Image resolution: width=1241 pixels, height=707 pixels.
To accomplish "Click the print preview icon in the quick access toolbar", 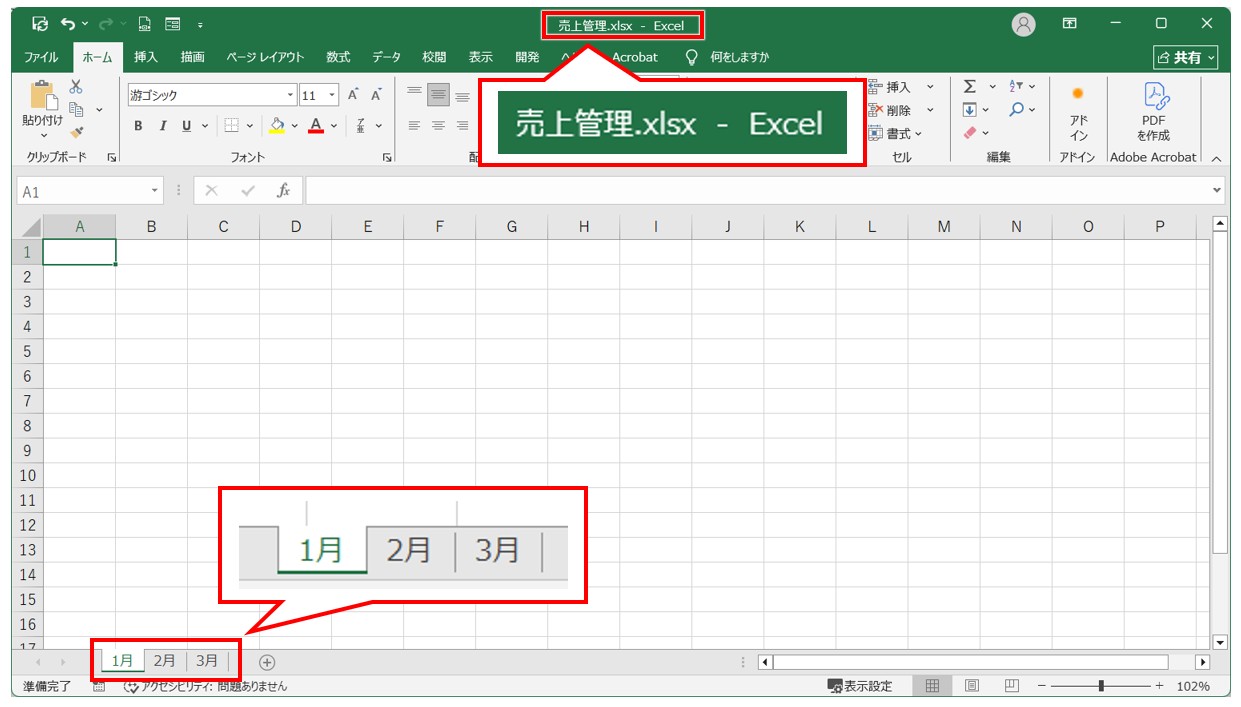I will 145,24.
